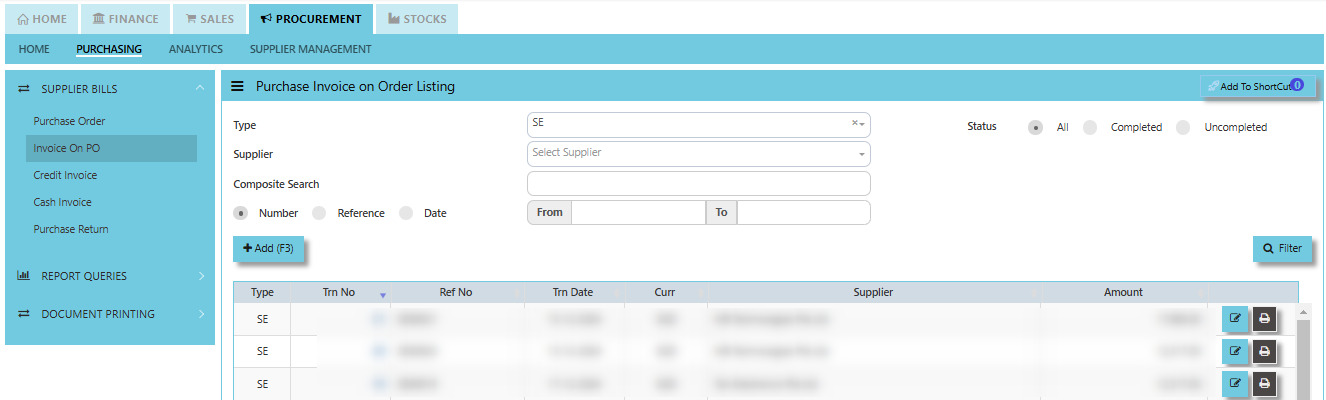Edit the first invoice row
Screen dimensions: 1326x400
1235,319
